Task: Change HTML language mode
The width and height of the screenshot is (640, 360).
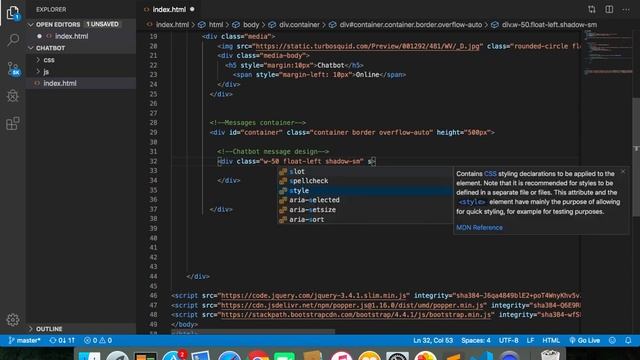Action: 551,340
